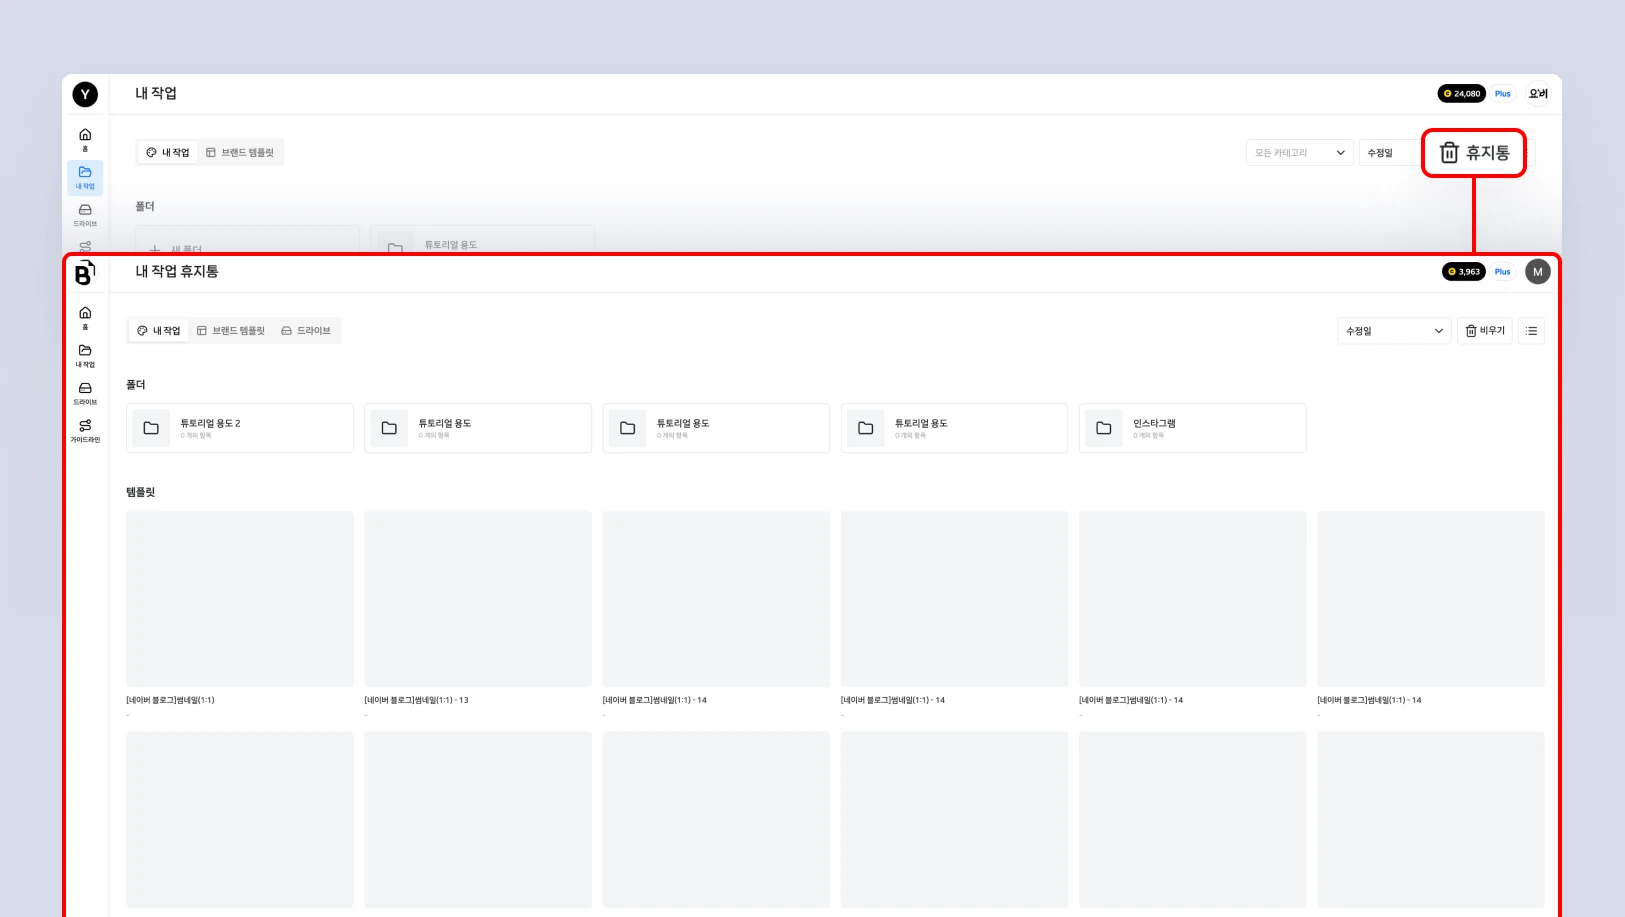The height and width of the screenshot is (917, 1625).
Task: Open 내 작업 icon in lower sidebar
Action: [85, 356]
